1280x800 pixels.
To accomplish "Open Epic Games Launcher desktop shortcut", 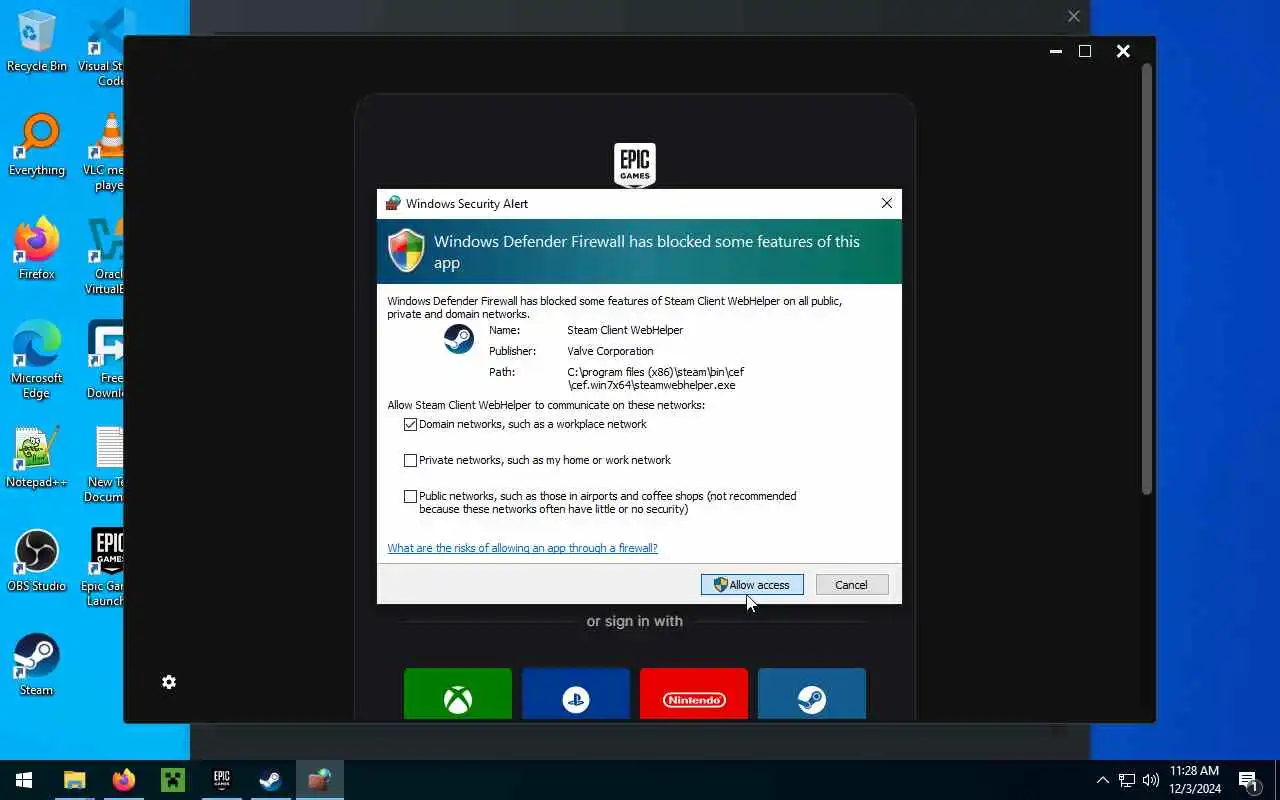I will click(104, 568).
